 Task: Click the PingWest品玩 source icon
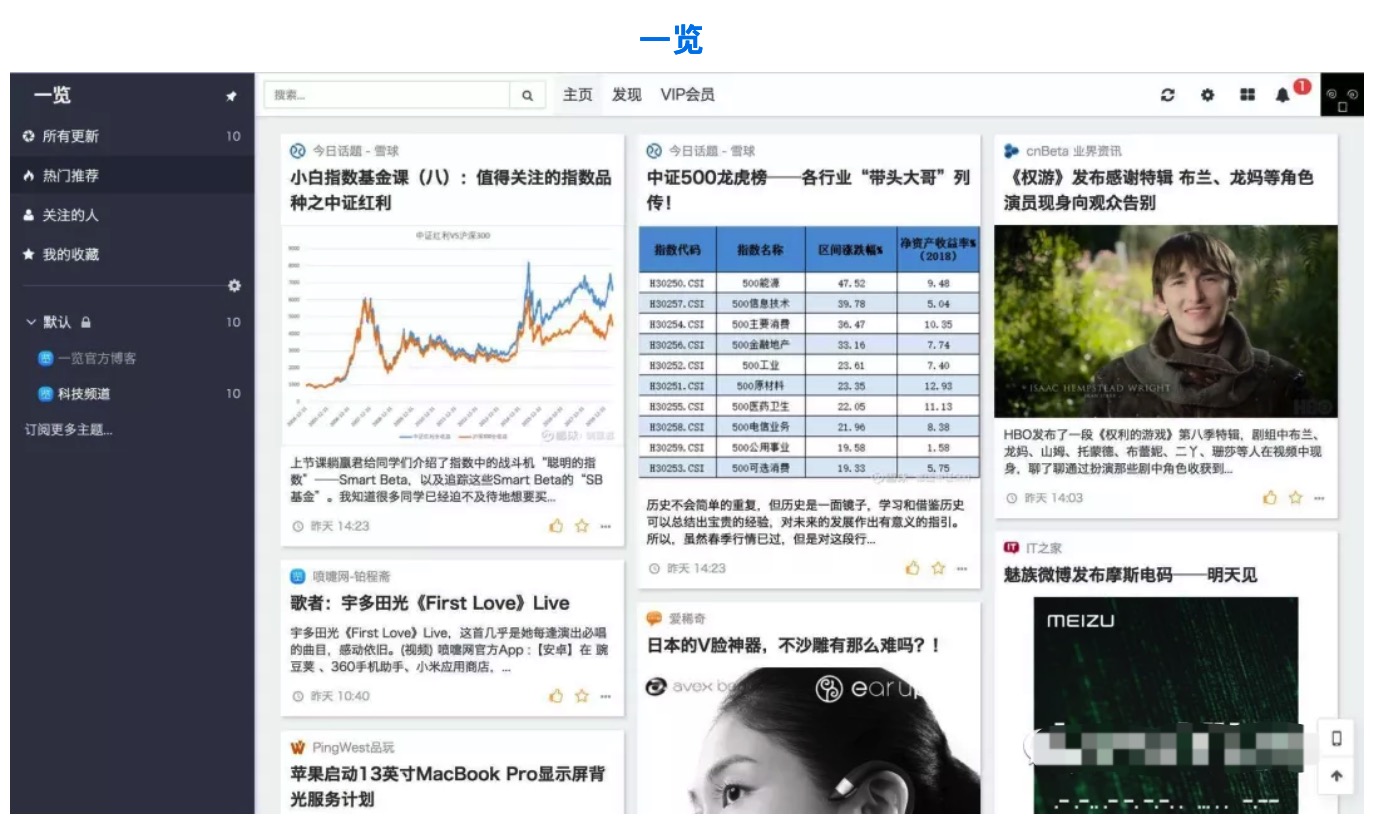(297, 747)
